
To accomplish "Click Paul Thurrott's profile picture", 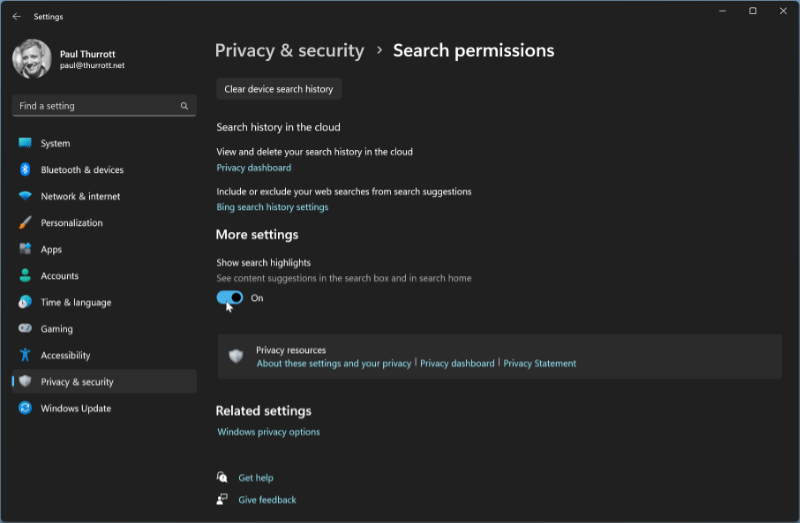I will coord(32,59).
